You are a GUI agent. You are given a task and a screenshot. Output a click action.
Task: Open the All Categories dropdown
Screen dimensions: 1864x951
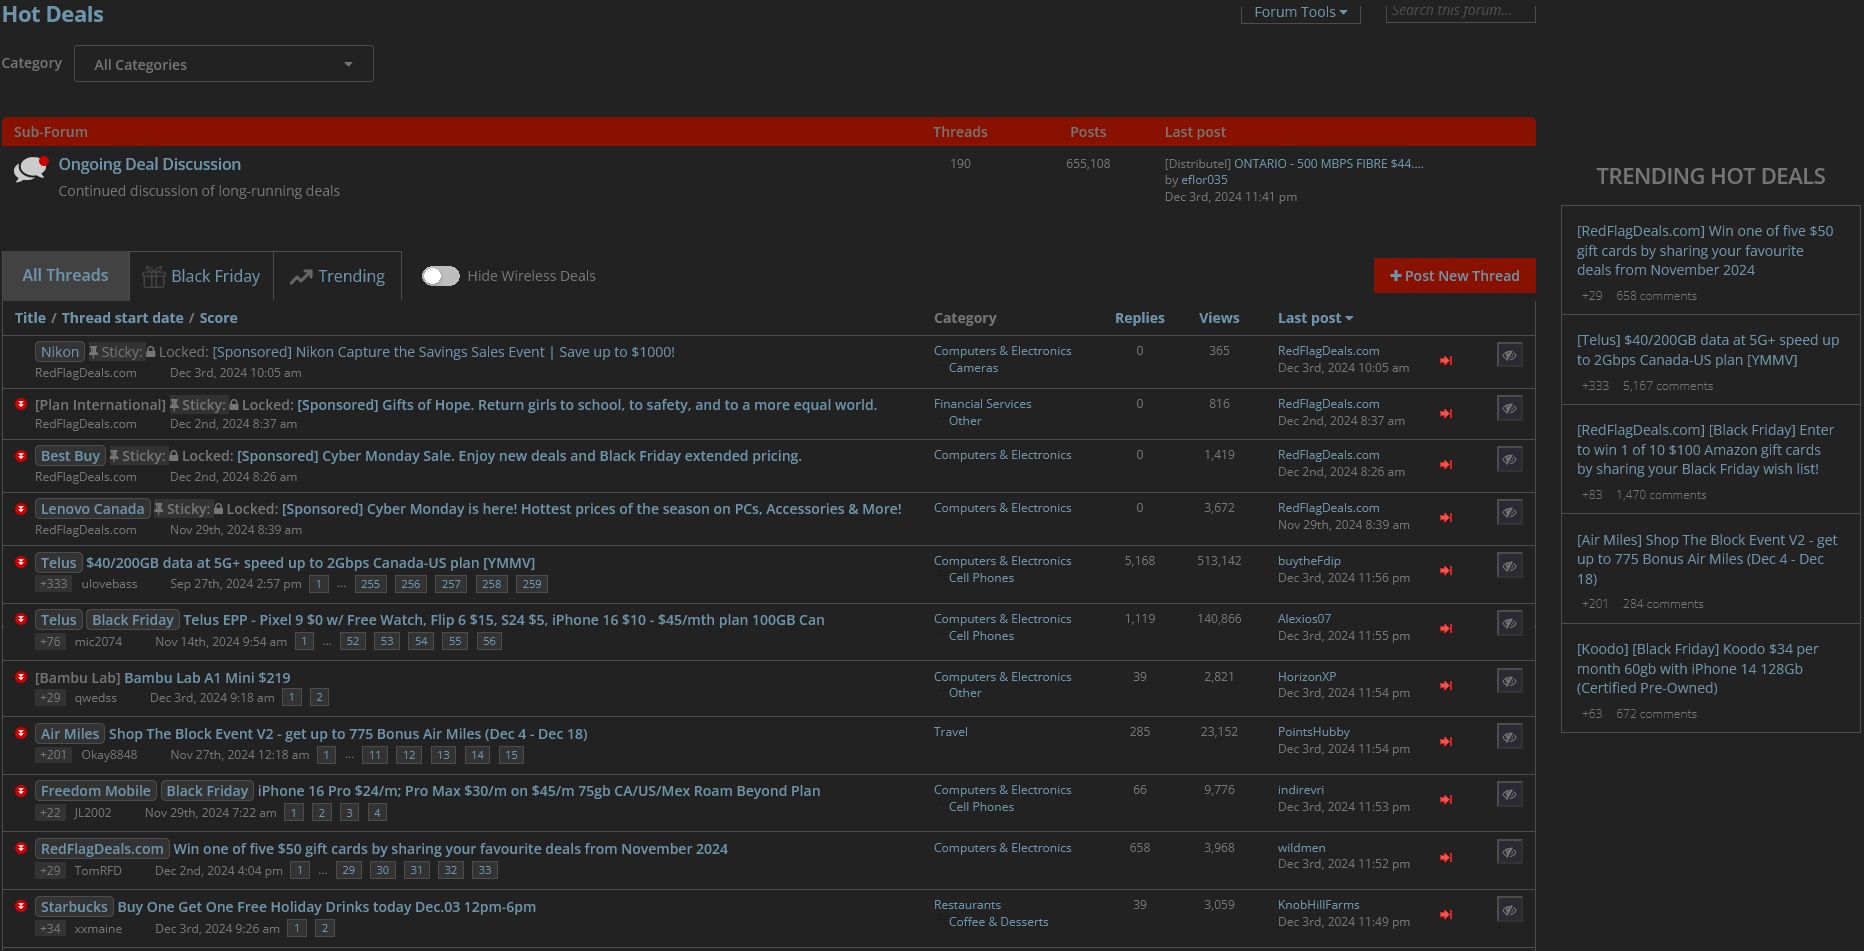[x=224, y=64]
